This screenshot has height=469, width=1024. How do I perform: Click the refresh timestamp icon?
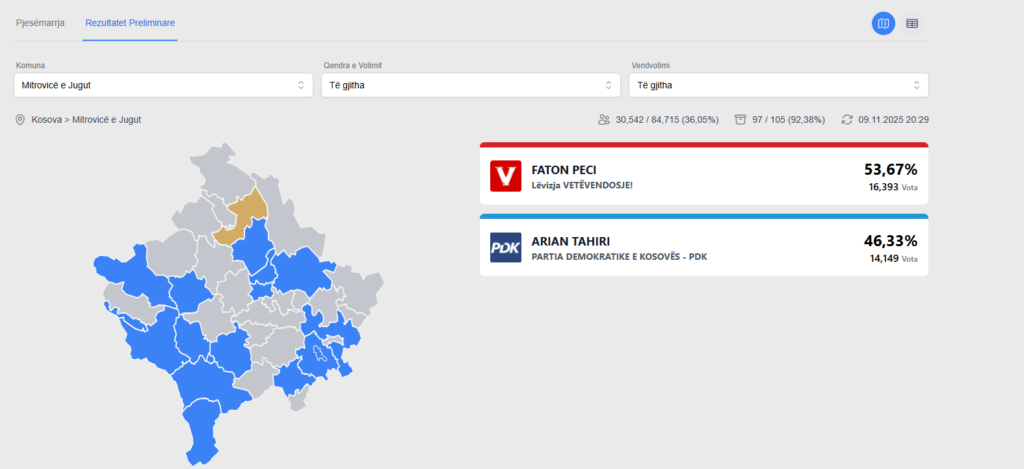[x=847, y=120]
